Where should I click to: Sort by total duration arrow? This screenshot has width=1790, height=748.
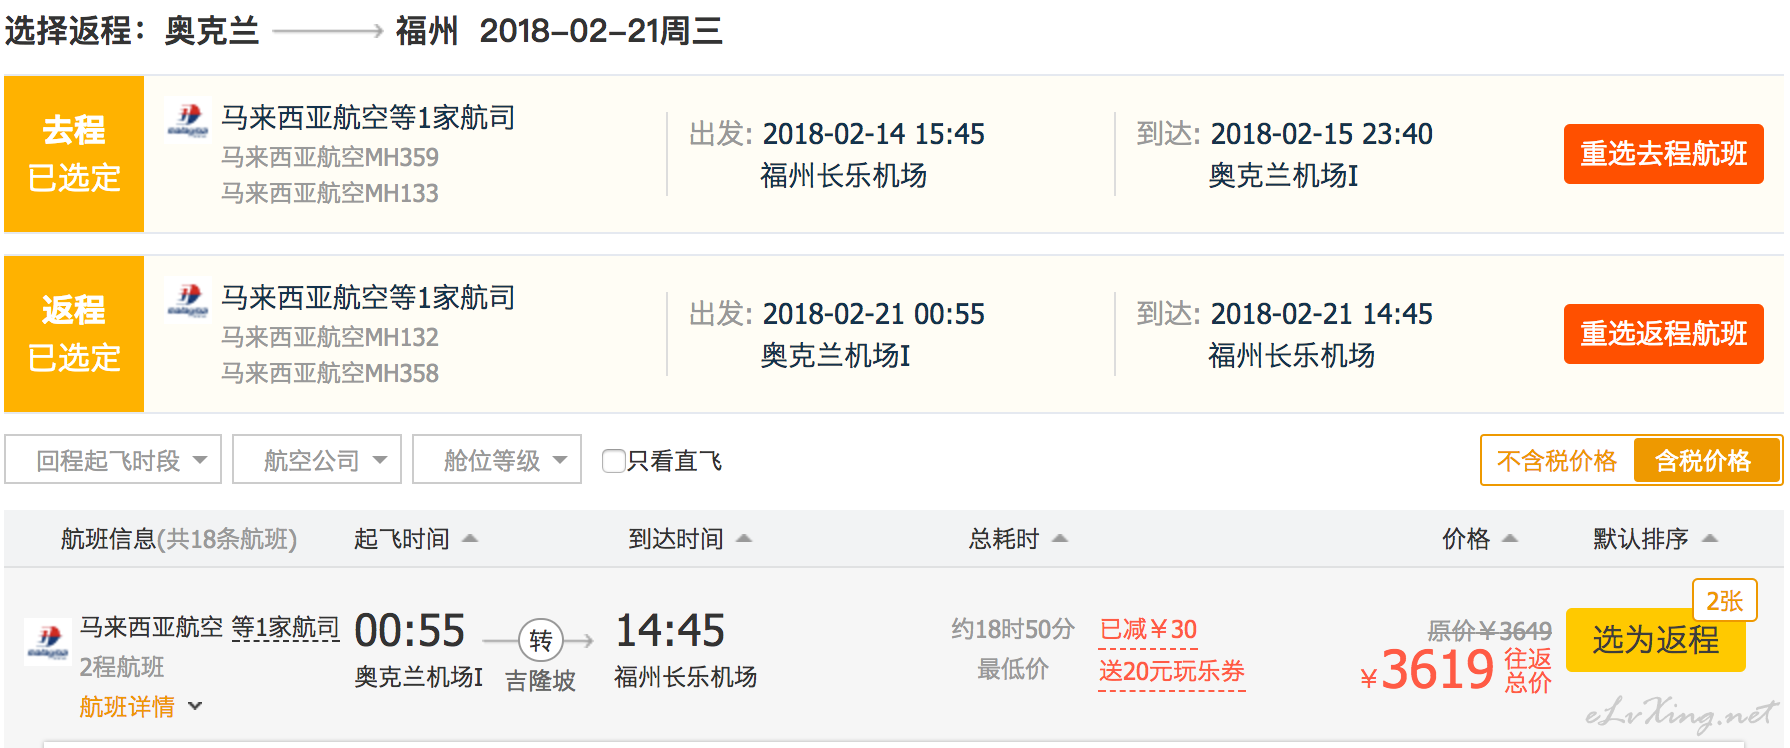(x=1060, y=539)
